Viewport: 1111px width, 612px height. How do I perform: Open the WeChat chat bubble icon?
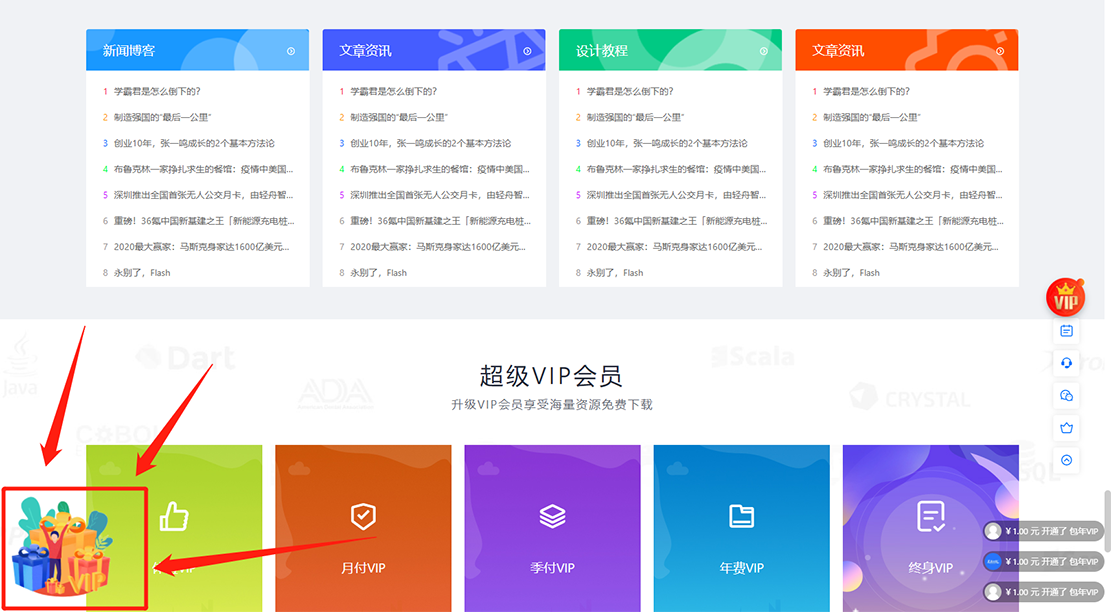(1066, 396)
